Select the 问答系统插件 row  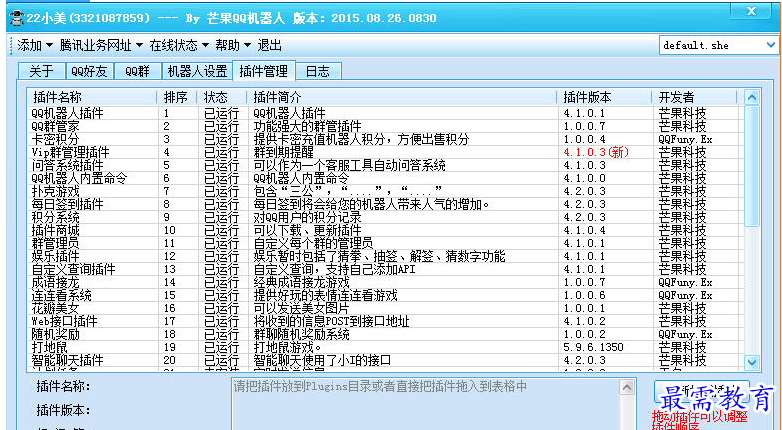(x=383, y=165)
